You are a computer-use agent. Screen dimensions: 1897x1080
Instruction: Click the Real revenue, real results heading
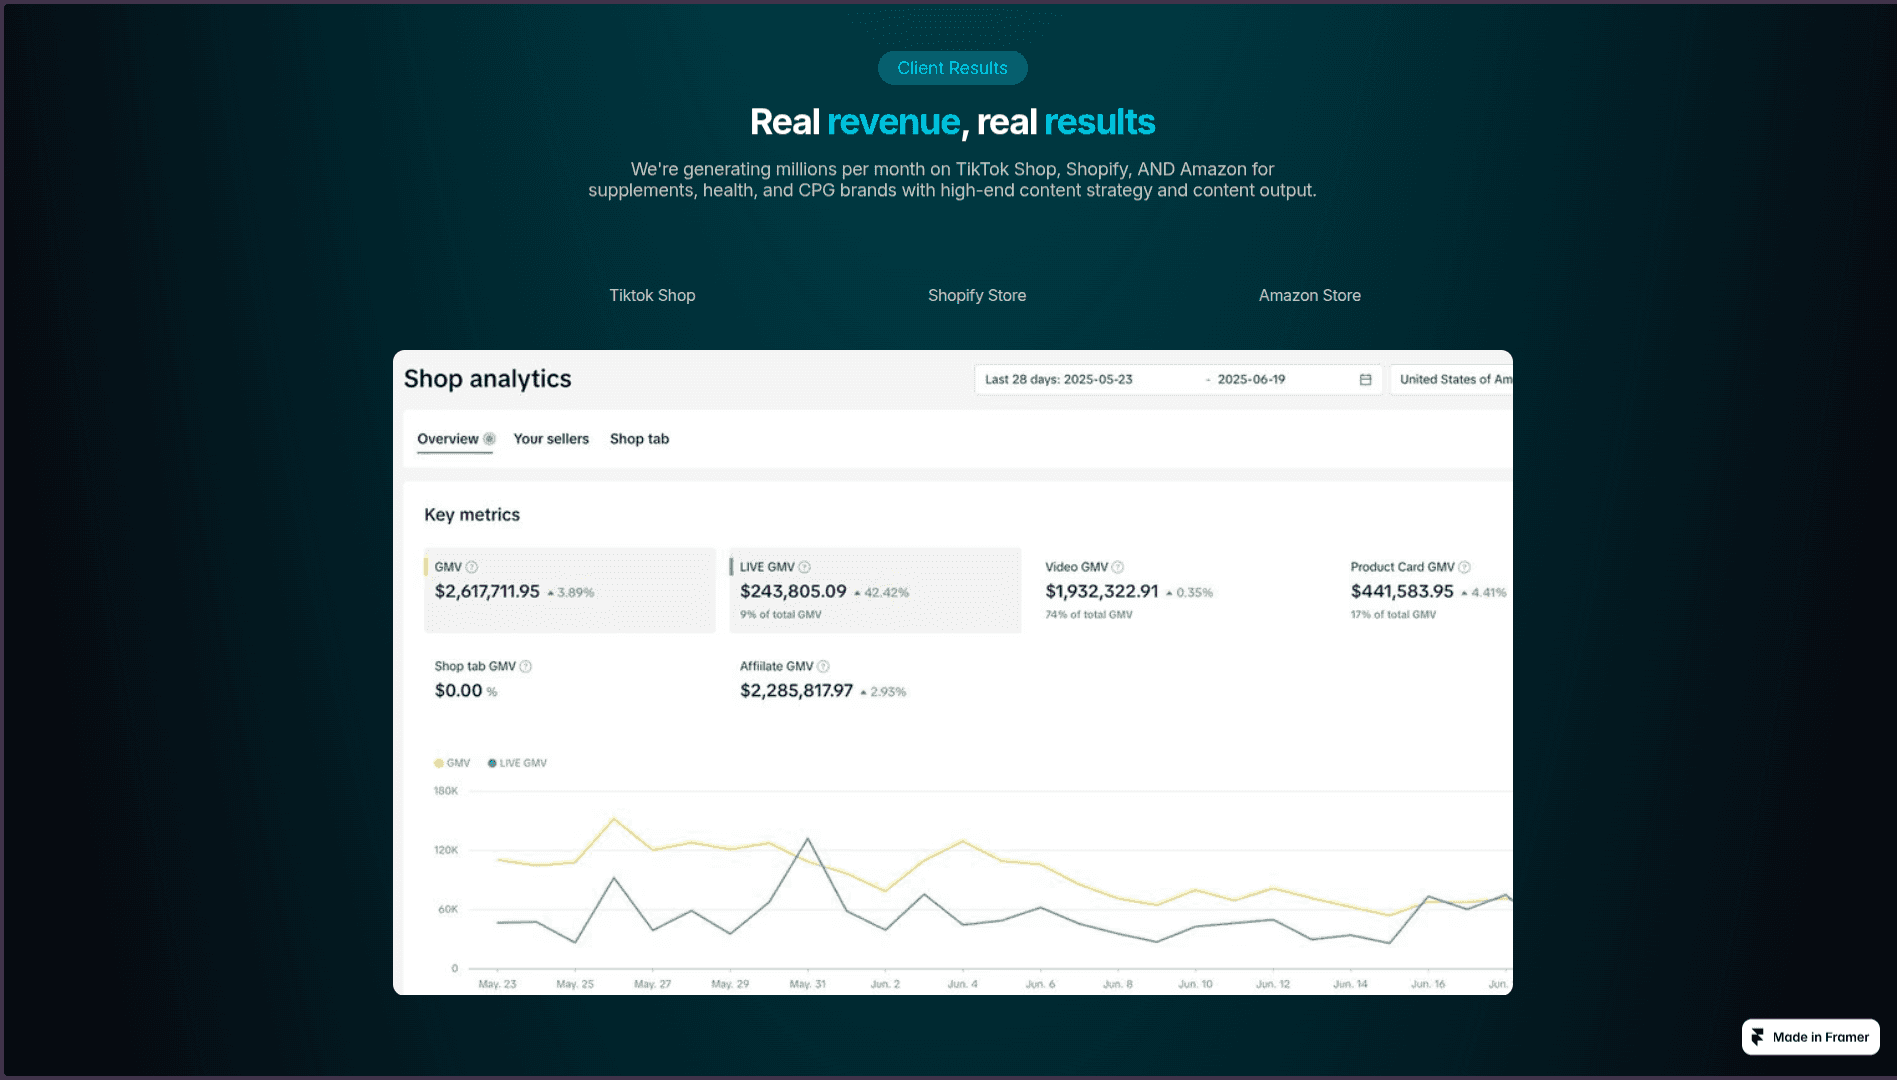click(952, 122)
